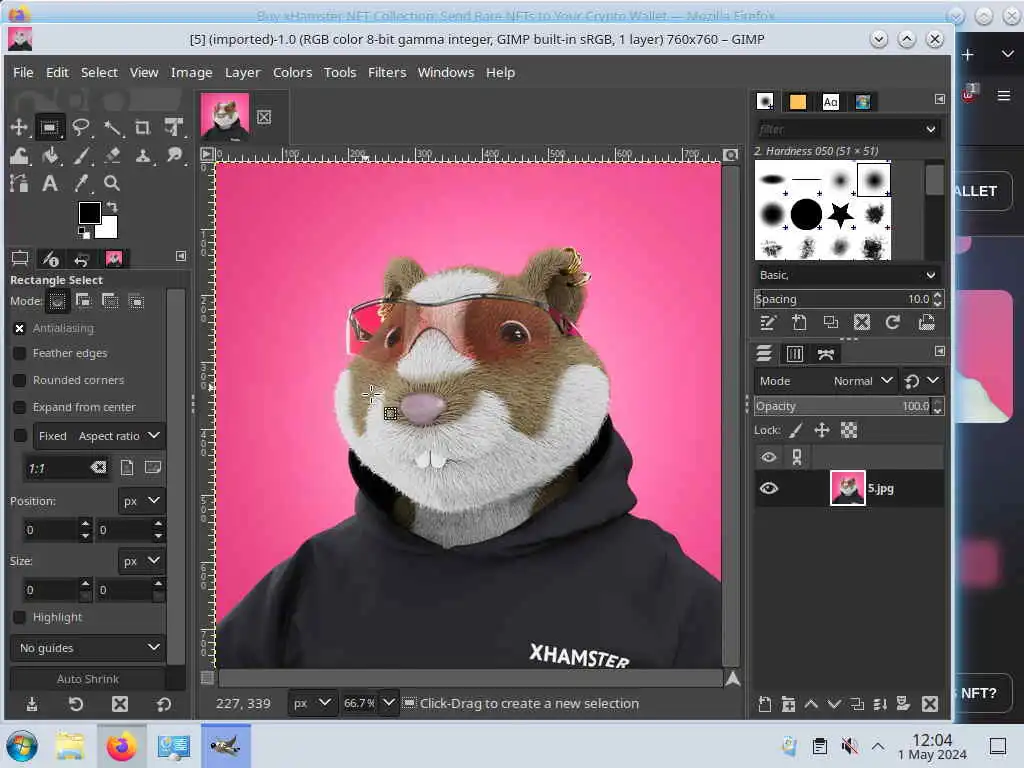Open the Select menu
Viewport: 1024px width, 768px height.
[99, 72]
